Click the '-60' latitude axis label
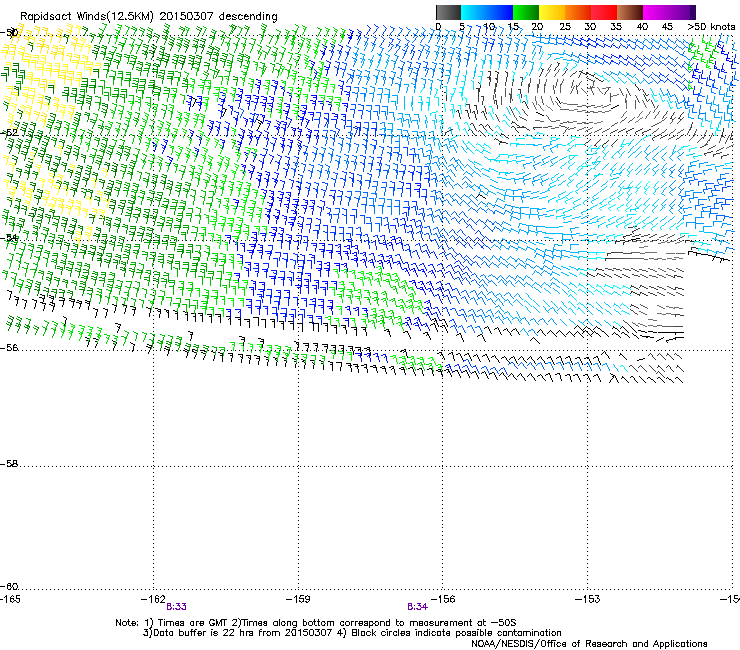Image resolution: width=740 pixels, height=650 pixels. click(9, 587)
